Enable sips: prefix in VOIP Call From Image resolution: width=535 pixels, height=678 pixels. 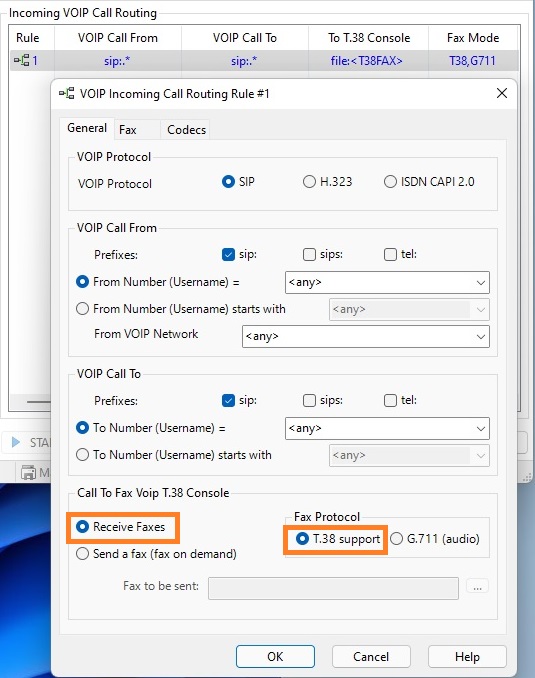click(x=309, y=254)
